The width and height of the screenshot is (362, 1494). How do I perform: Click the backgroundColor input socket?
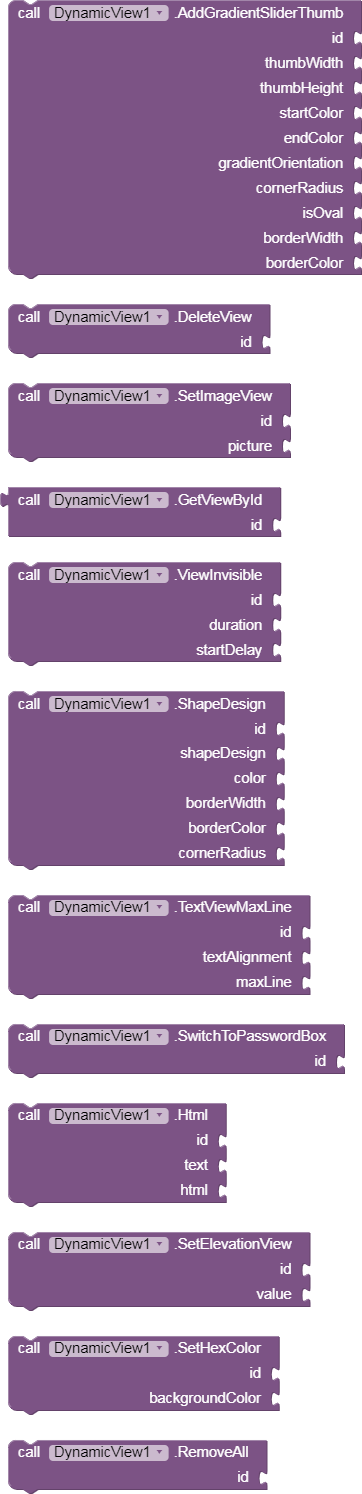274,1398
